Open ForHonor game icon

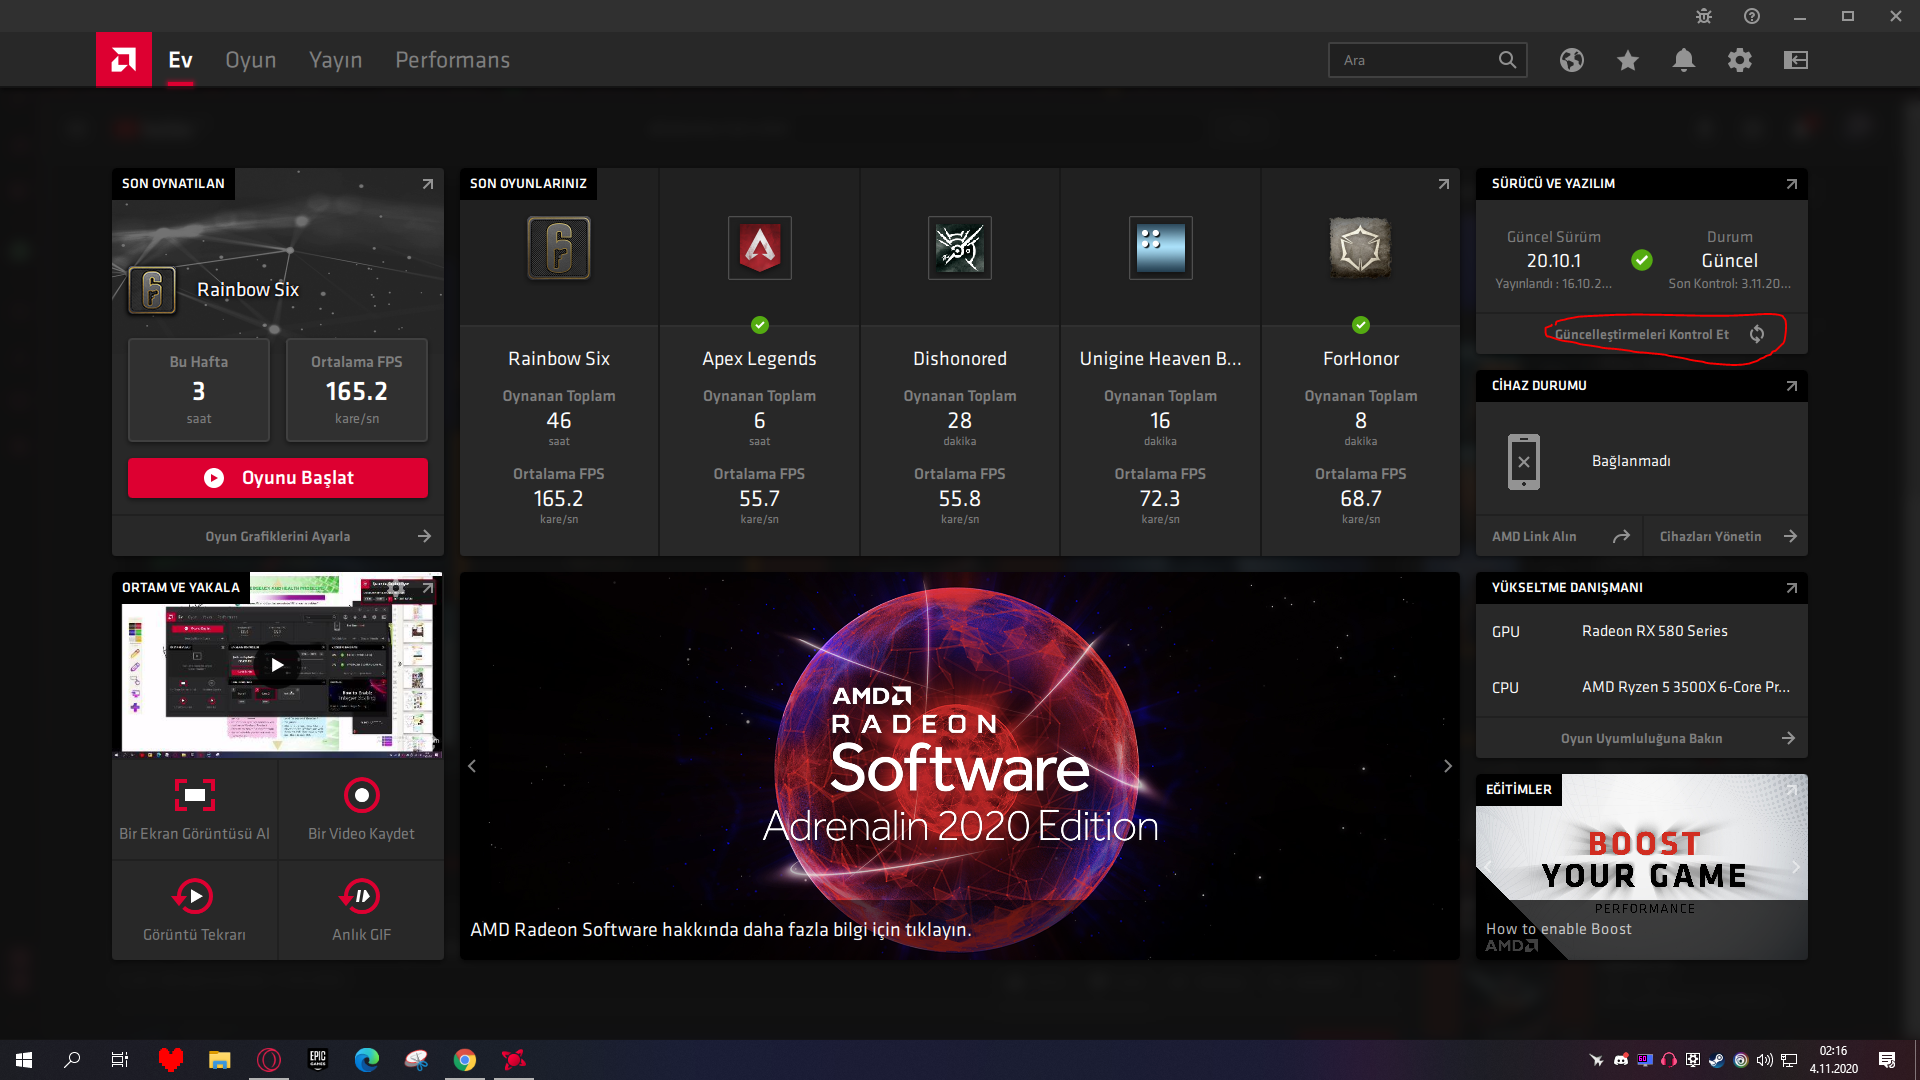tap(1361, 248)
